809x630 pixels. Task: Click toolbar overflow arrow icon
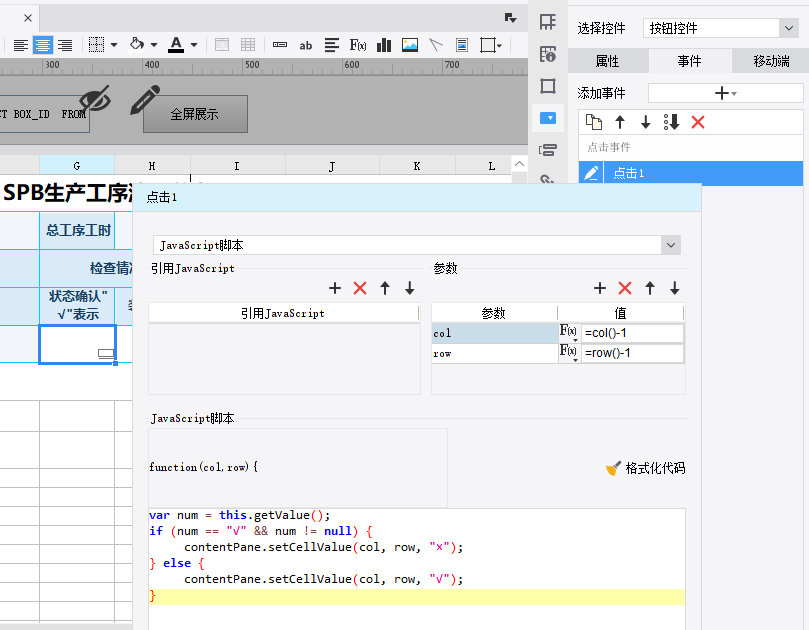click(x=510, y=18)
